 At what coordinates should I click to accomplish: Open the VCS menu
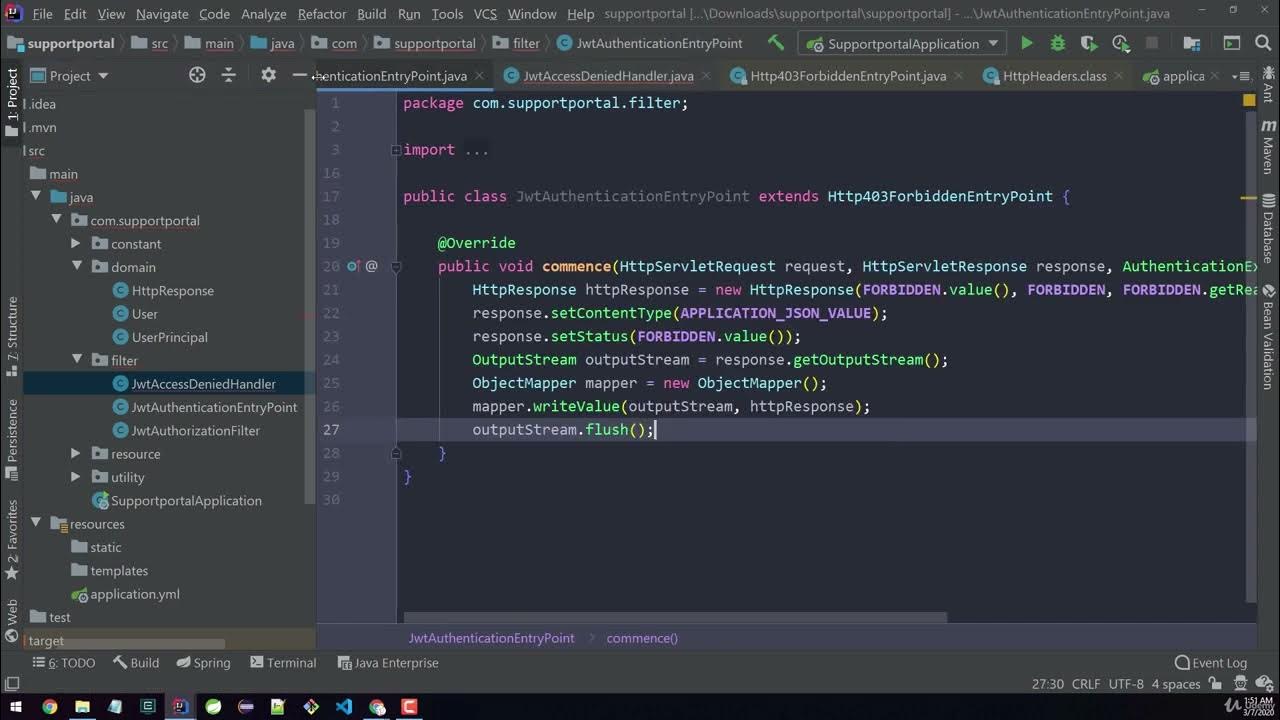point(485,14)
